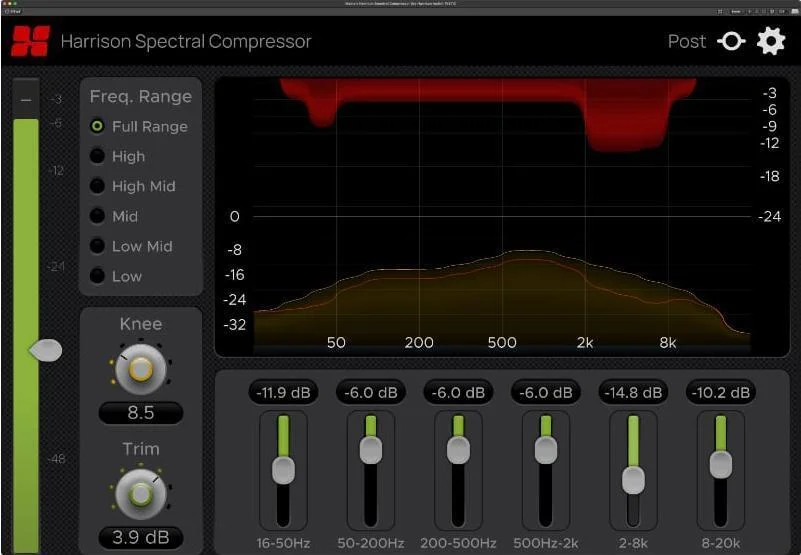Click the Post label

point(687,41)
